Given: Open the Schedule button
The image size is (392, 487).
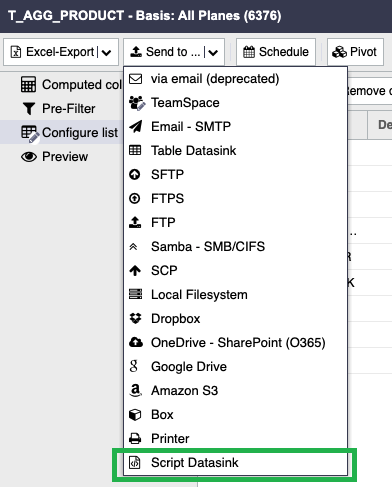Looking at the screenshot, I should coord(276,52).
